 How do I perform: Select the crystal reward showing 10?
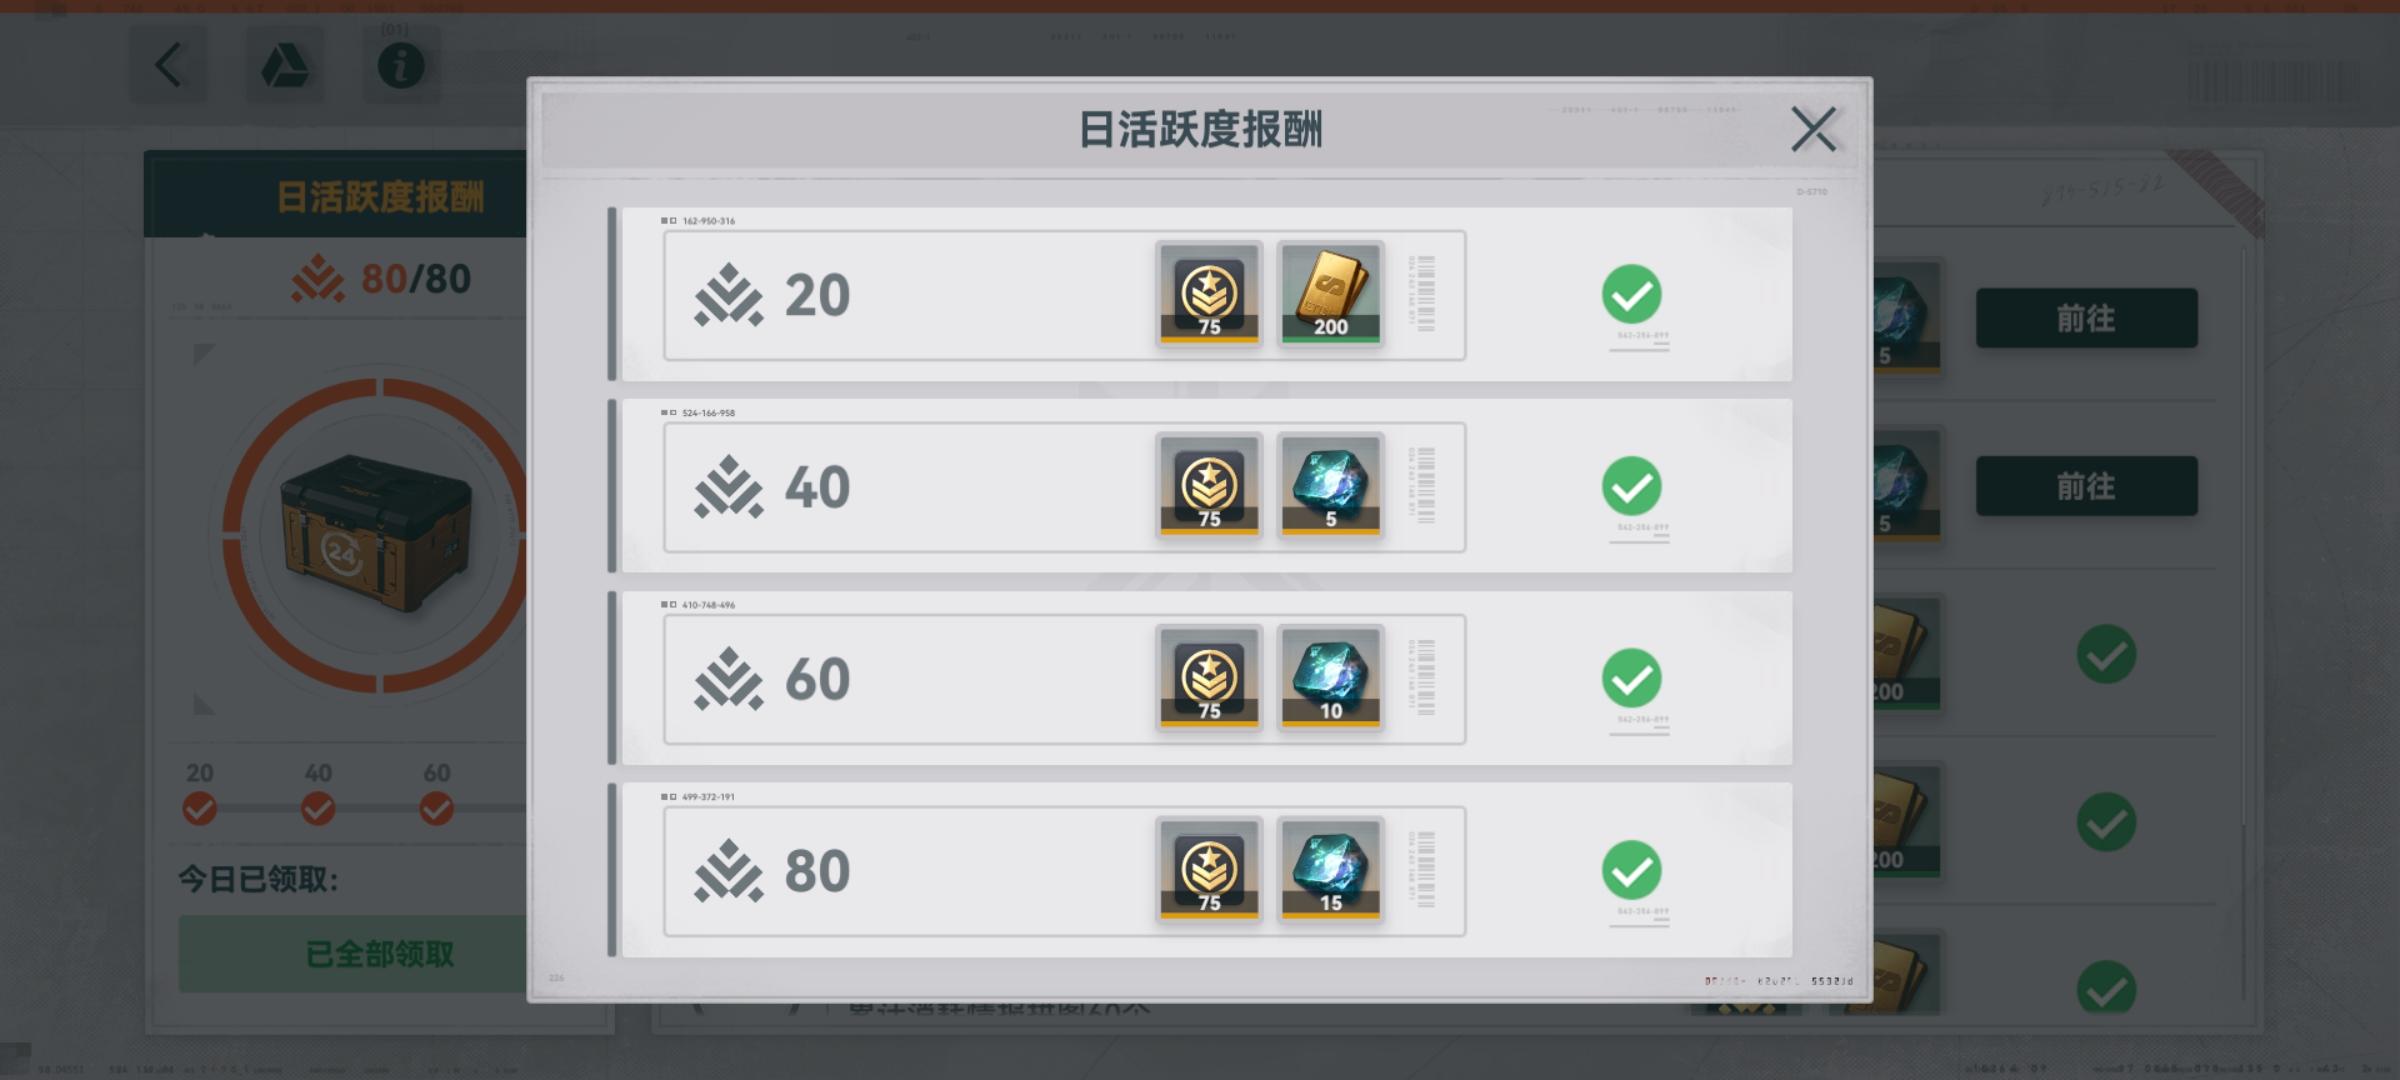(1330, 678)
